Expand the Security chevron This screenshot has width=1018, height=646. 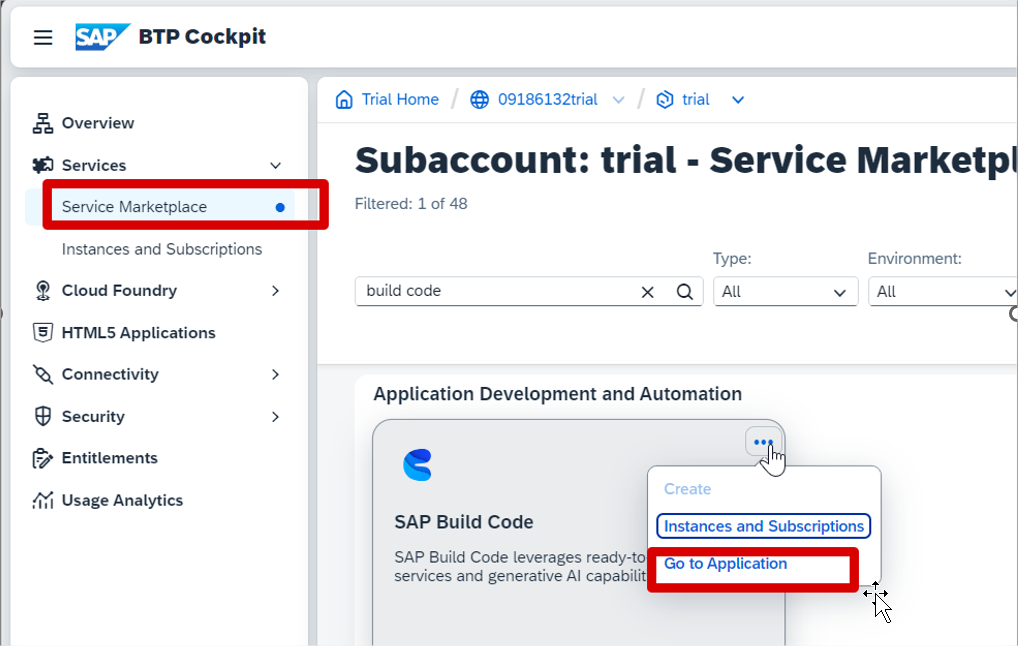coord(275,417)
